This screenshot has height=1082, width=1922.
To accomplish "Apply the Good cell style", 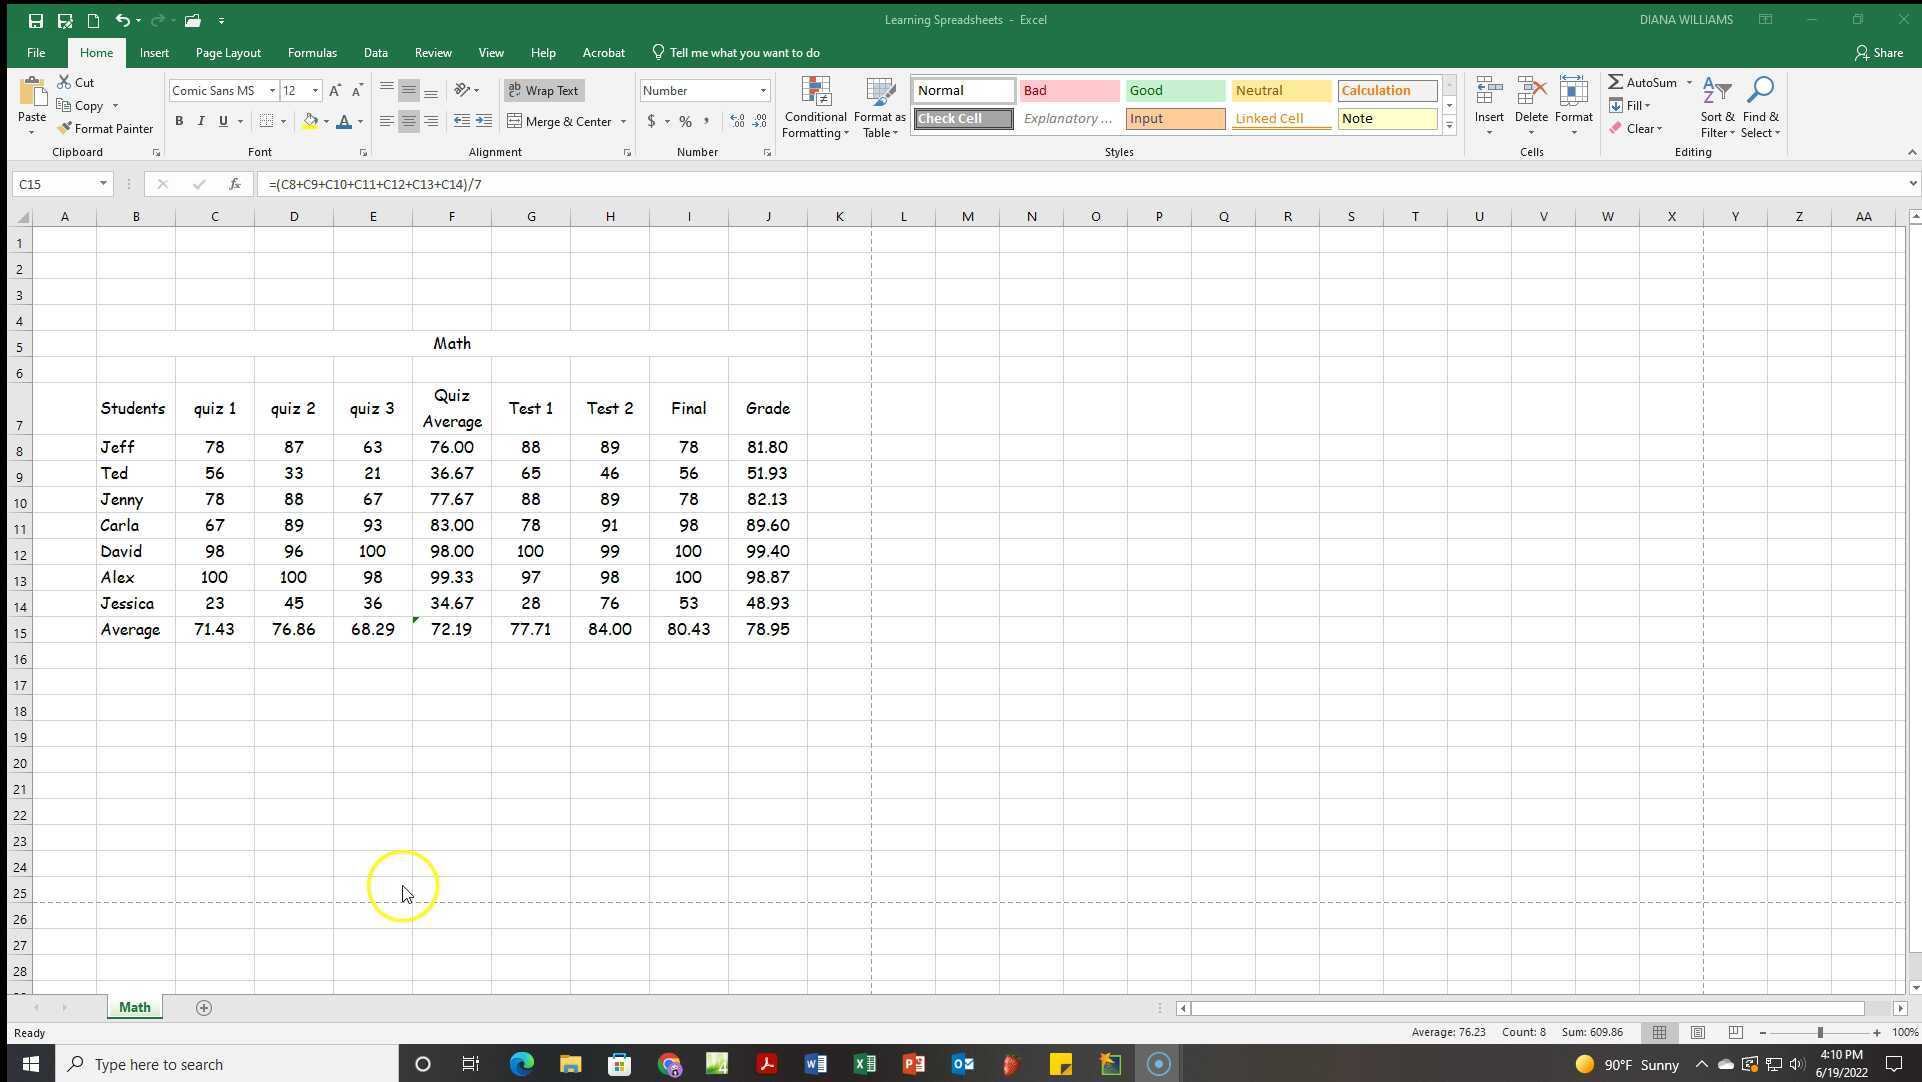I will point(1174,90).
